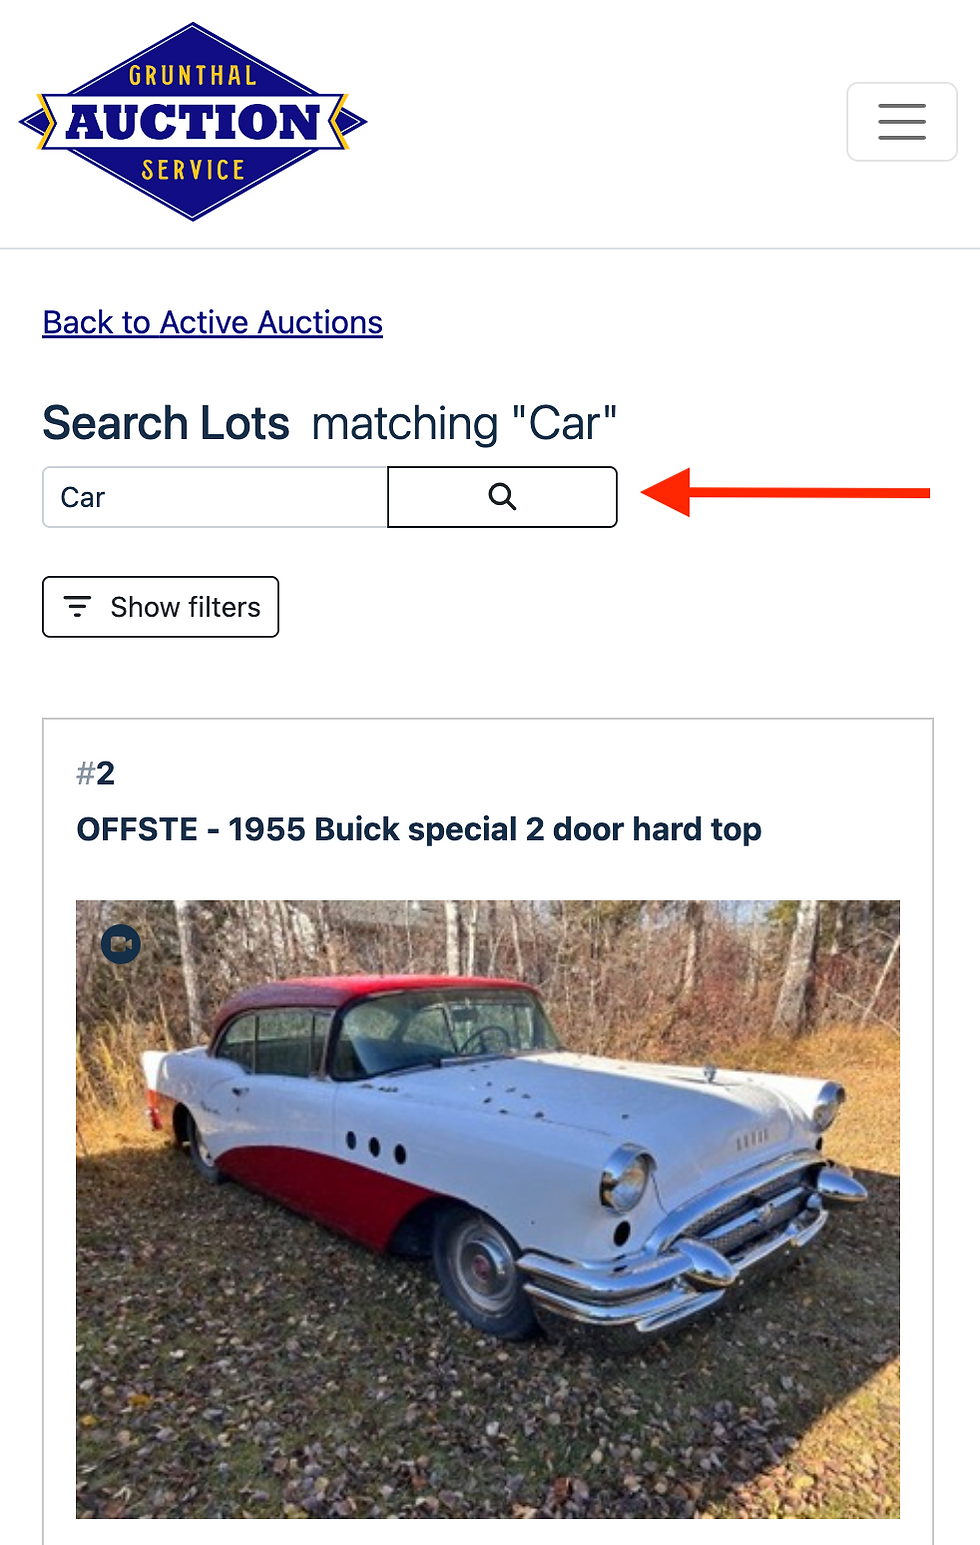
Task: Click the filter lines icon
Action: [77, 607]
